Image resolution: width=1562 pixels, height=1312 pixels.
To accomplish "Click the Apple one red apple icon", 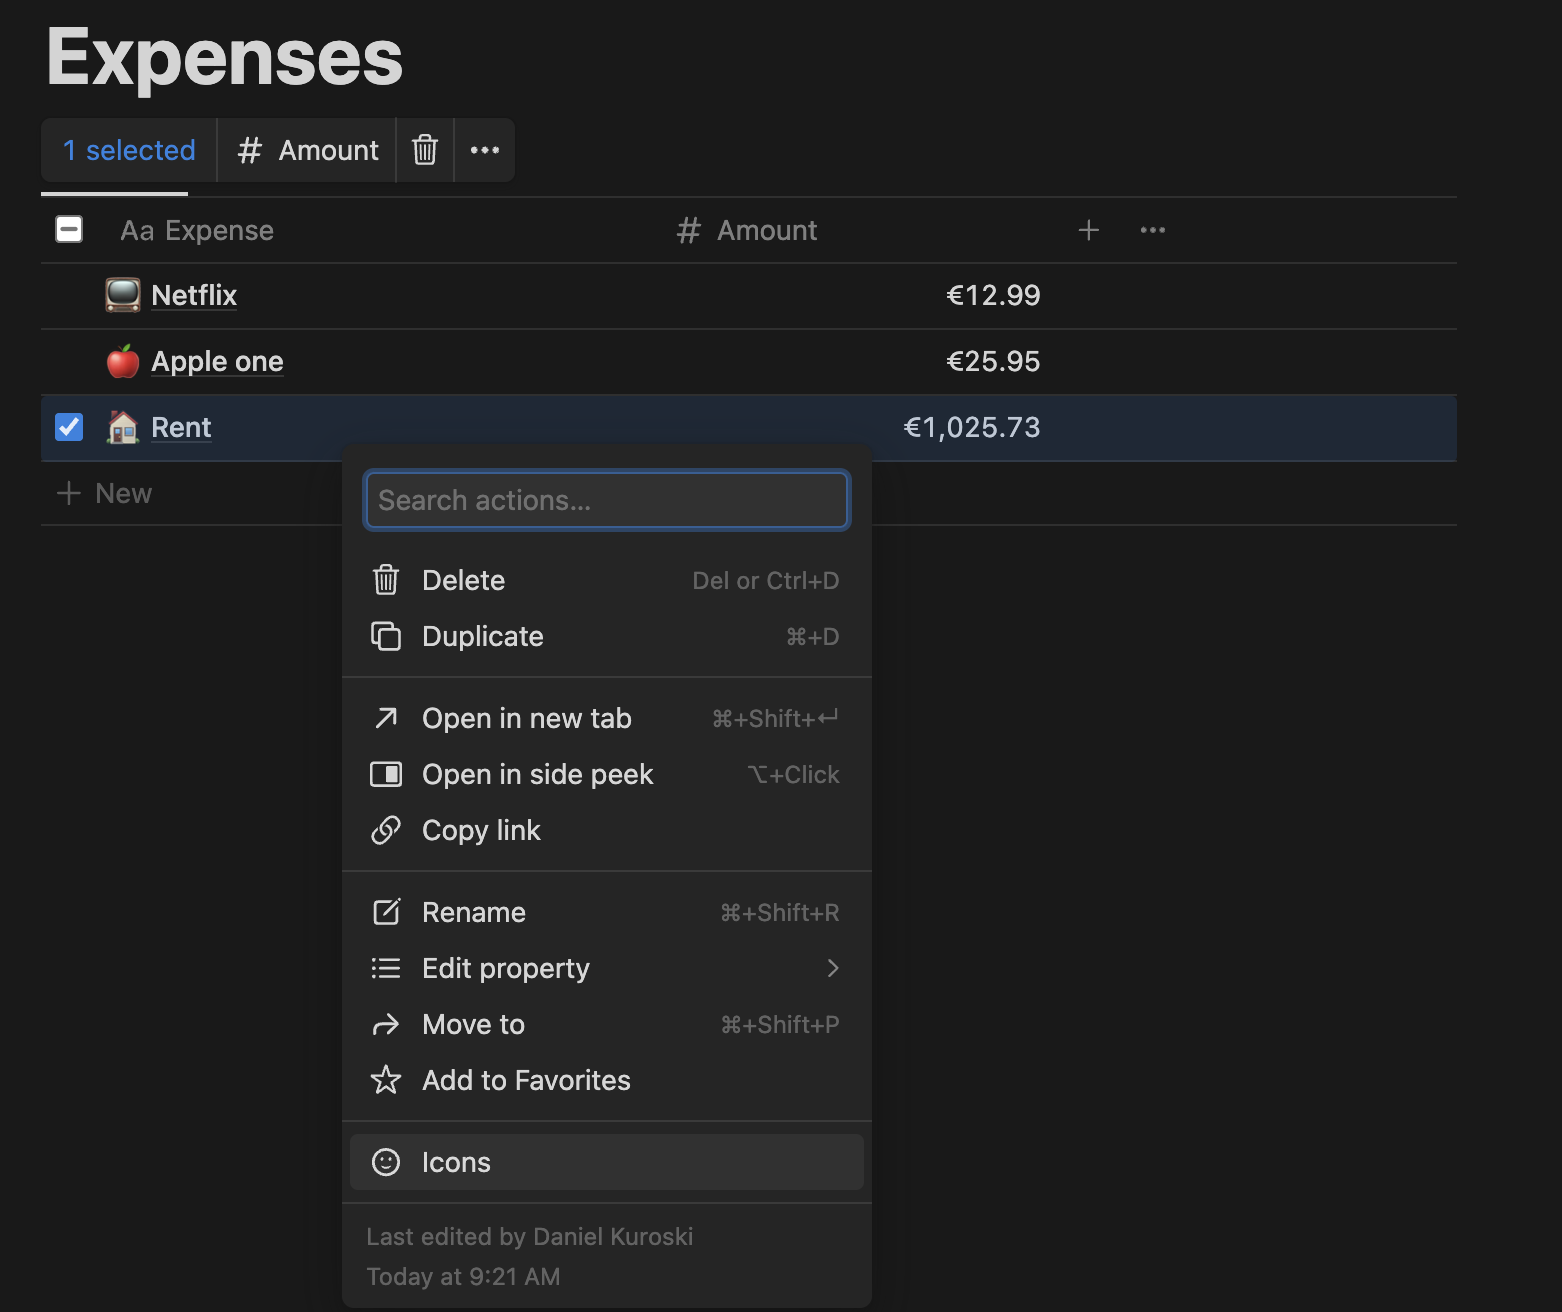I will pyautogui.click(x=123, y=361).
